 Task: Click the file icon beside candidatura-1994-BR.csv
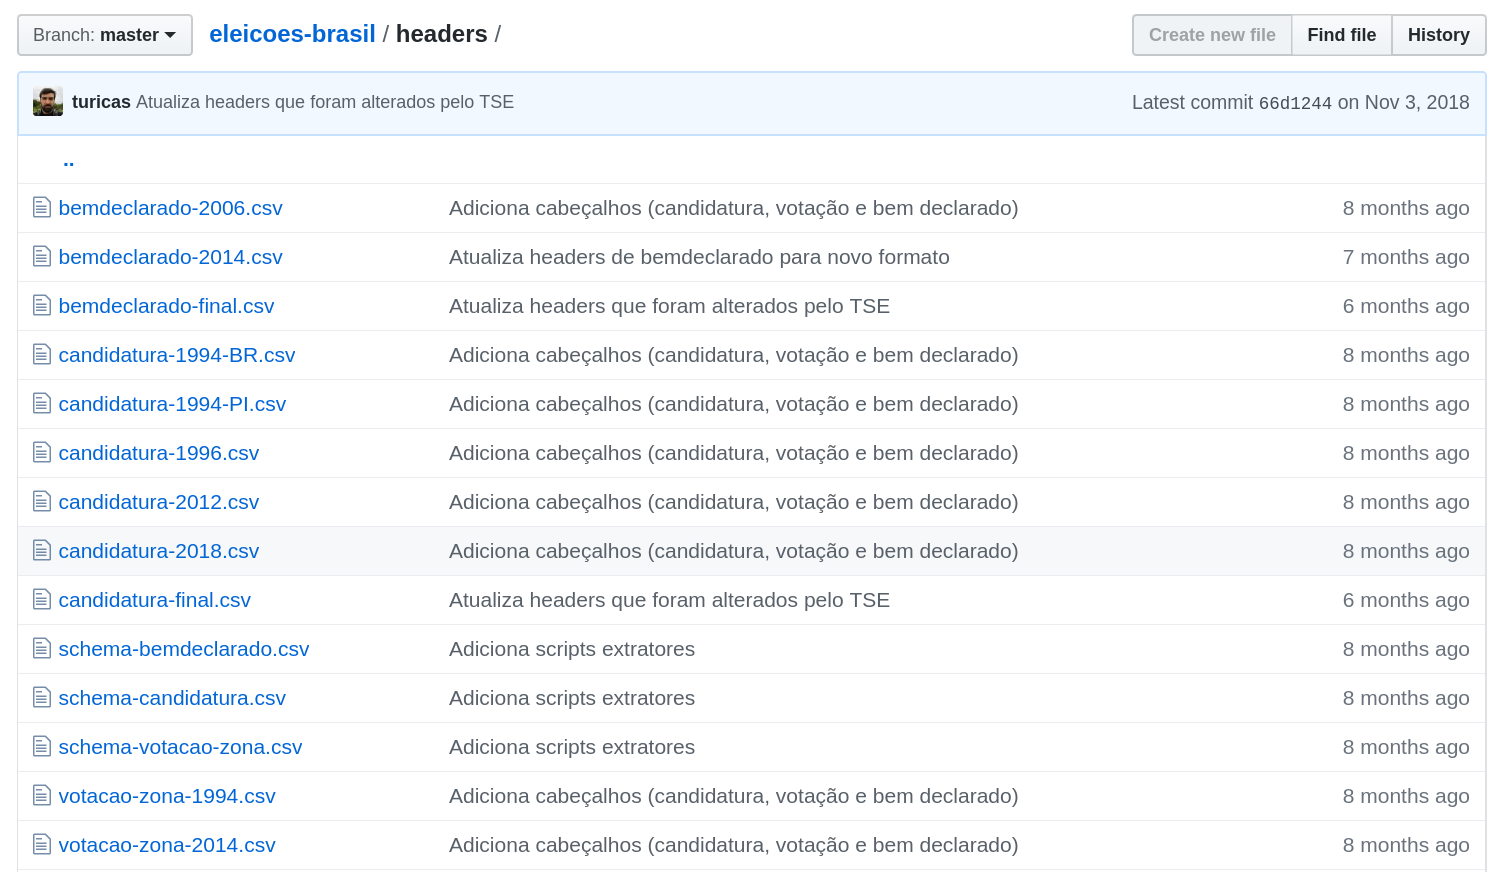point(42,355)
